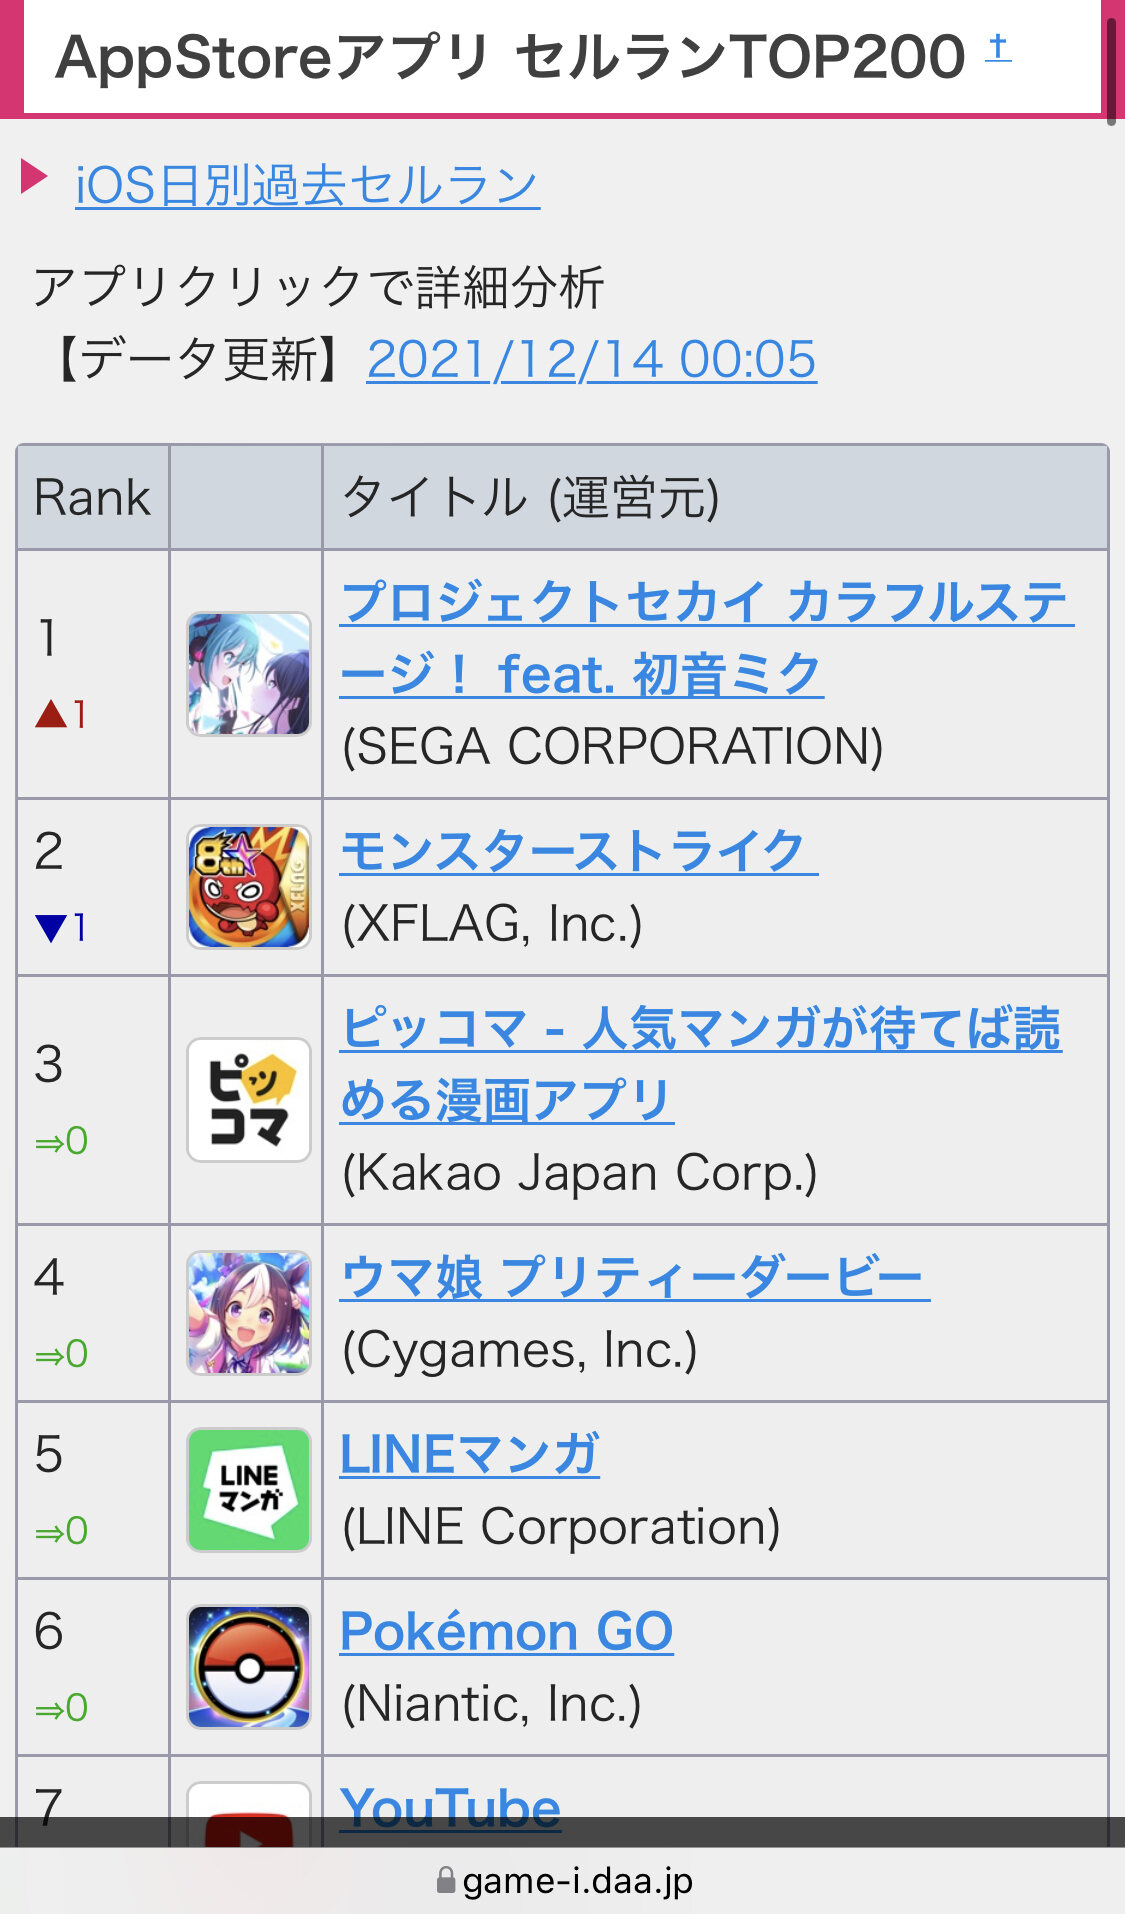The width and height of the screenshot is (1125, 1914).
Task: Open the ウマ娘 プリティーダービー title link
Action: coord(635,1277)
